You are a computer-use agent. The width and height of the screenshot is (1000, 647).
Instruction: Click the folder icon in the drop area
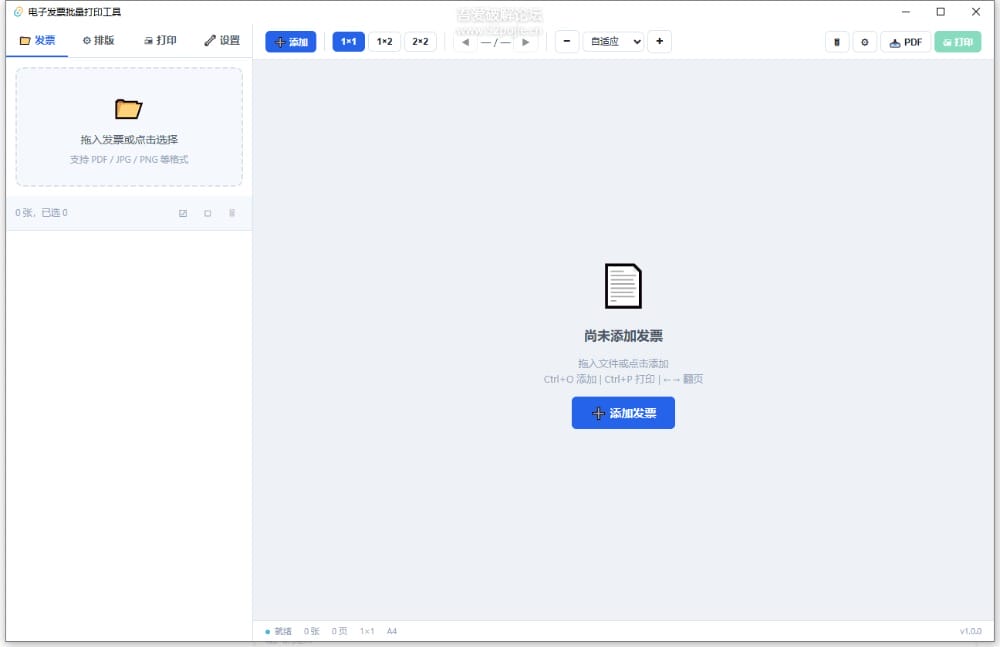coord(128,109)
